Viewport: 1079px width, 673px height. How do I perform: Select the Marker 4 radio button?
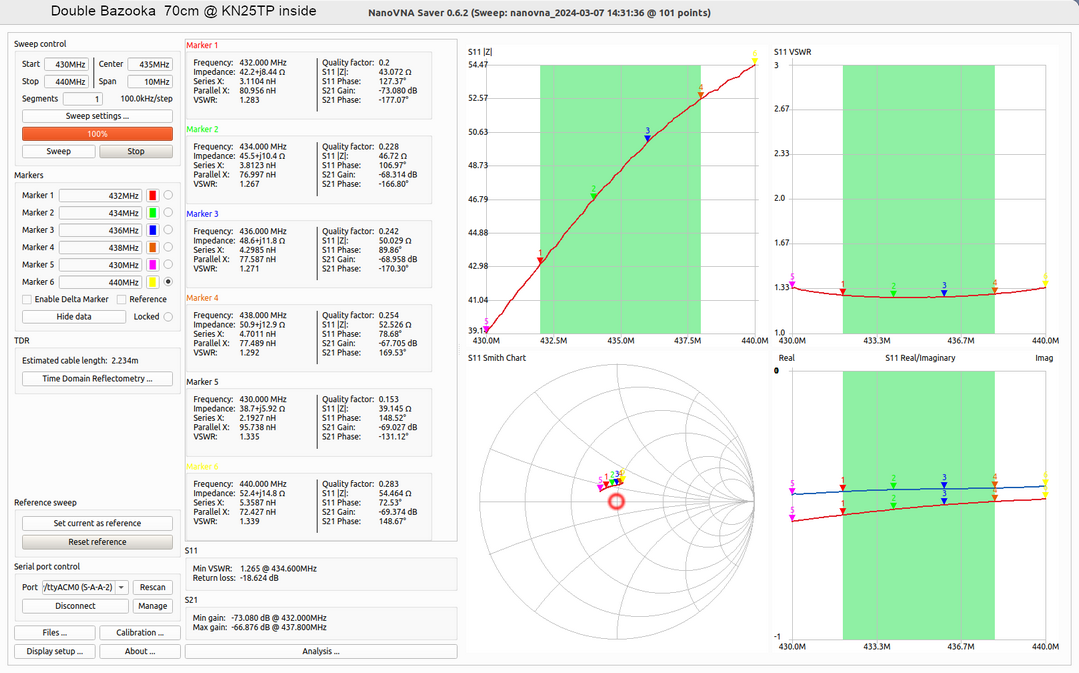[x=168, y=247]
